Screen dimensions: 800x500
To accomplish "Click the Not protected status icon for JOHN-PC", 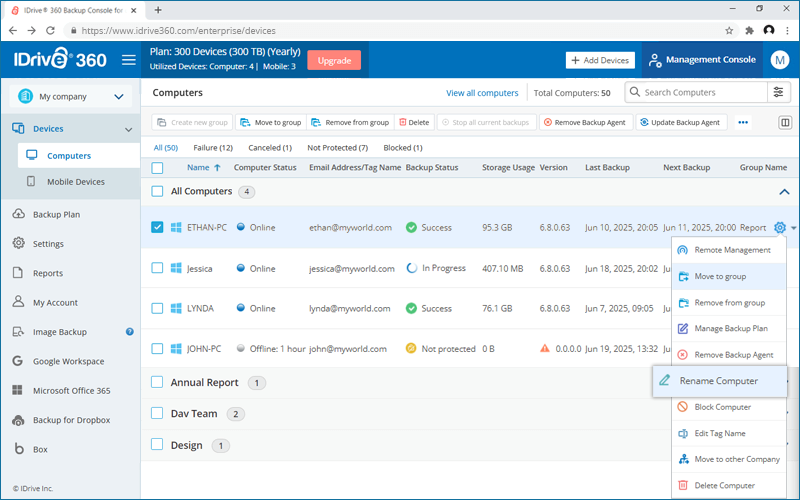I will [411, 348].
